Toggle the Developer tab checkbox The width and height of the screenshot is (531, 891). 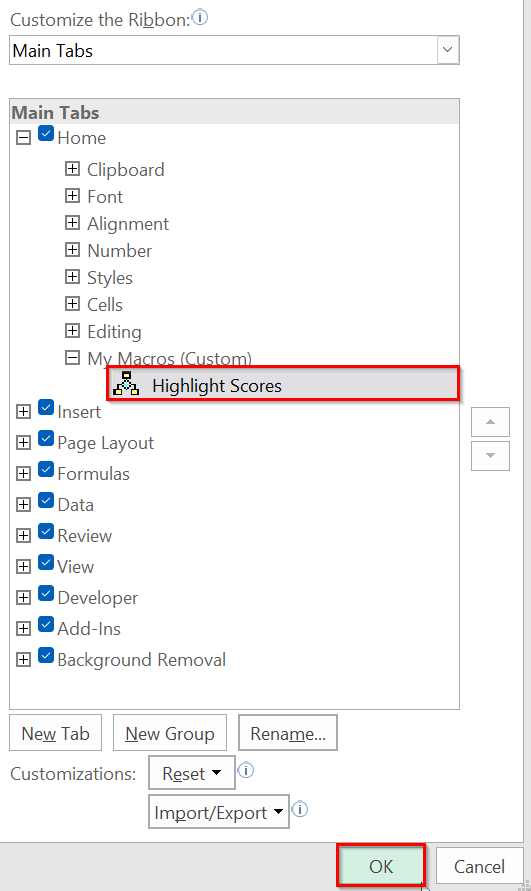click(x=46, y=594)
